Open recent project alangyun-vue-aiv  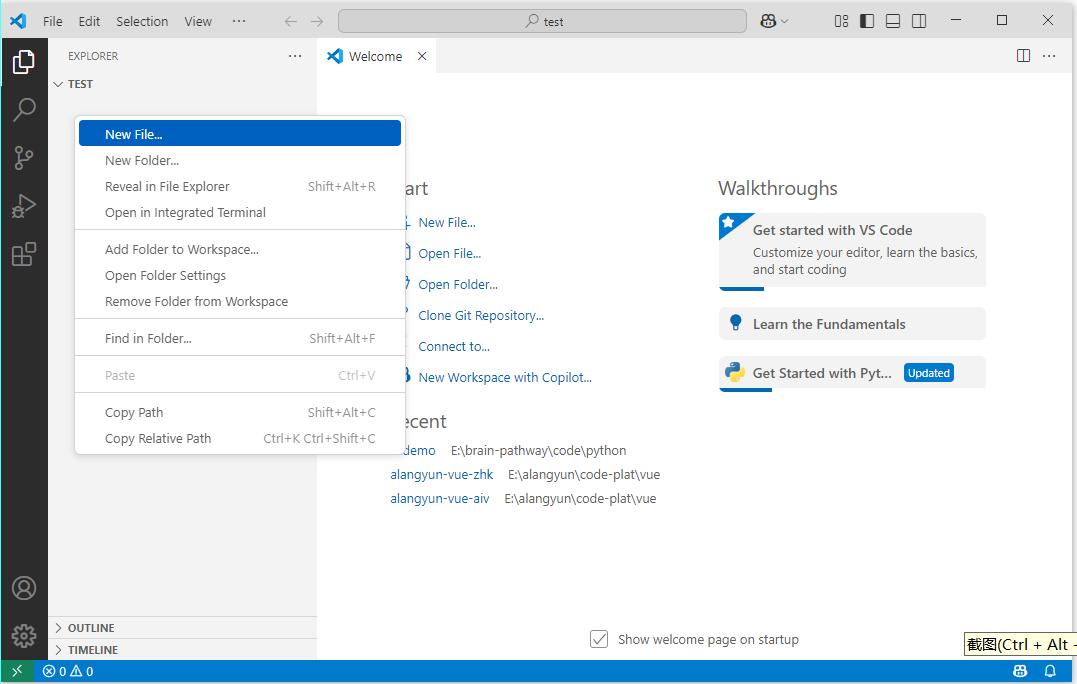point(440,499)
